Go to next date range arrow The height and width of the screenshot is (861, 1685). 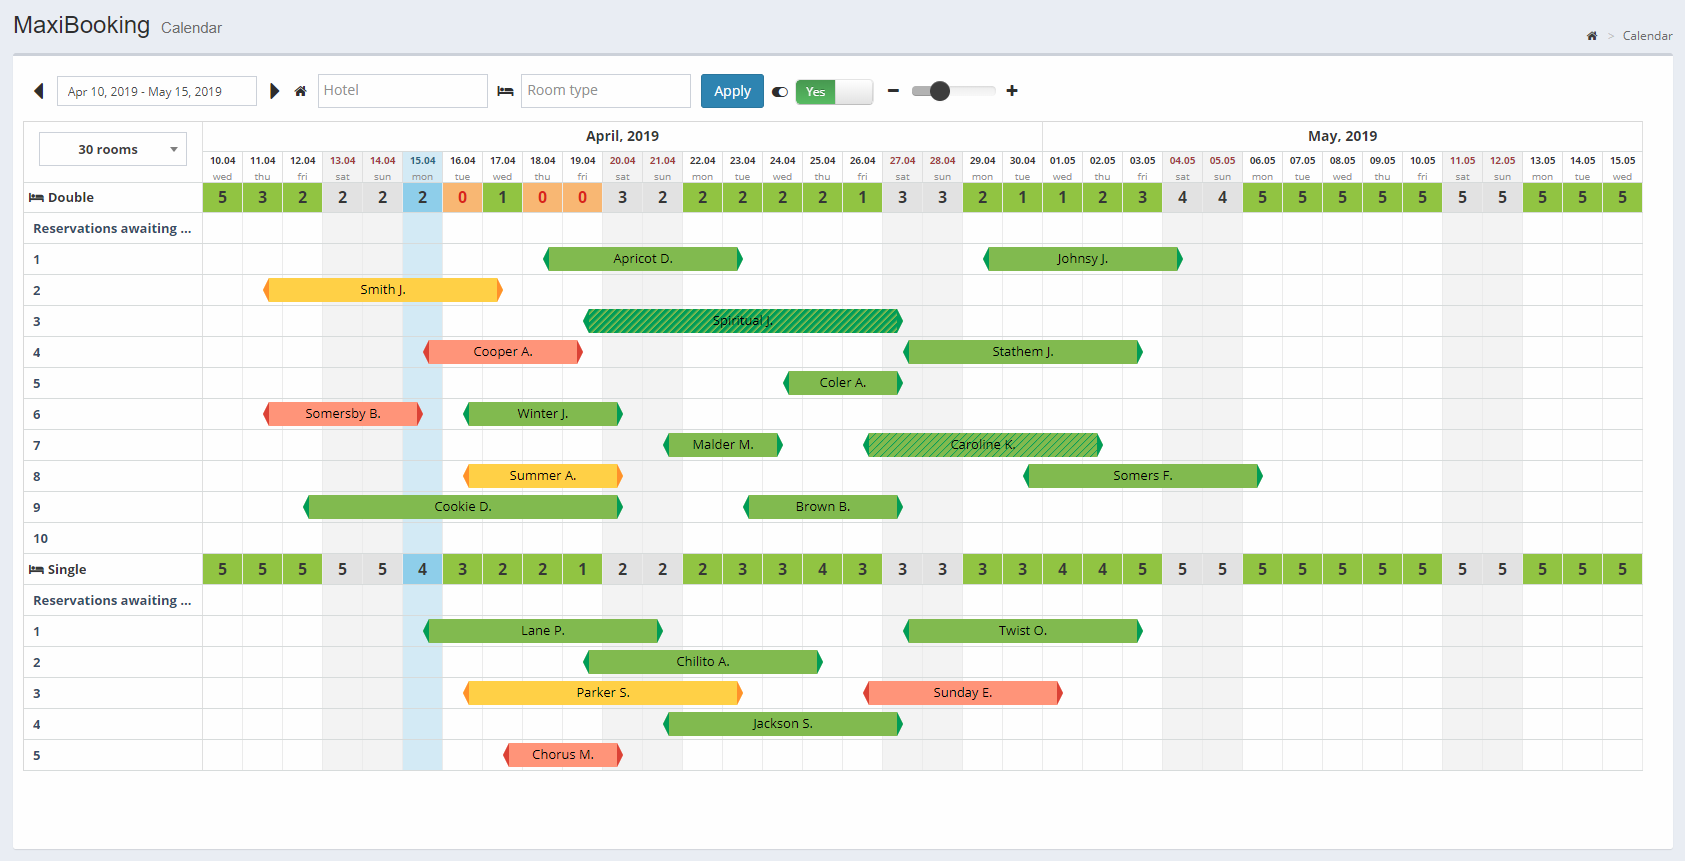pos(274,91)
